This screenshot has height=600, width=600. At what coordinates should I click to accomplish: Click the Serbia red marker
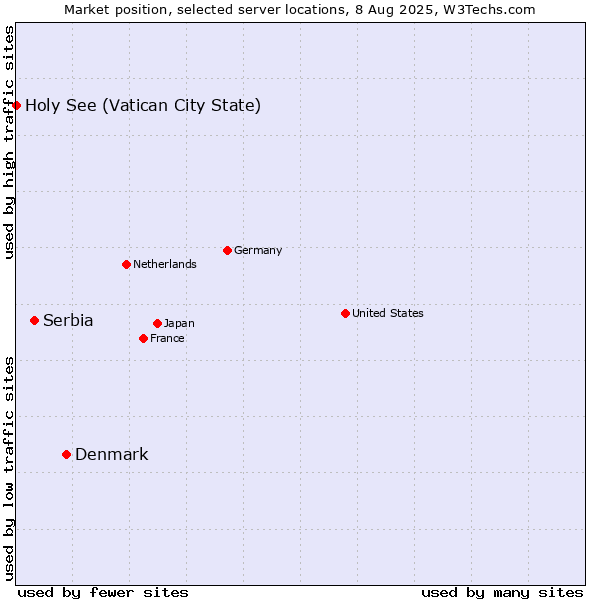(x=34, y=321)
